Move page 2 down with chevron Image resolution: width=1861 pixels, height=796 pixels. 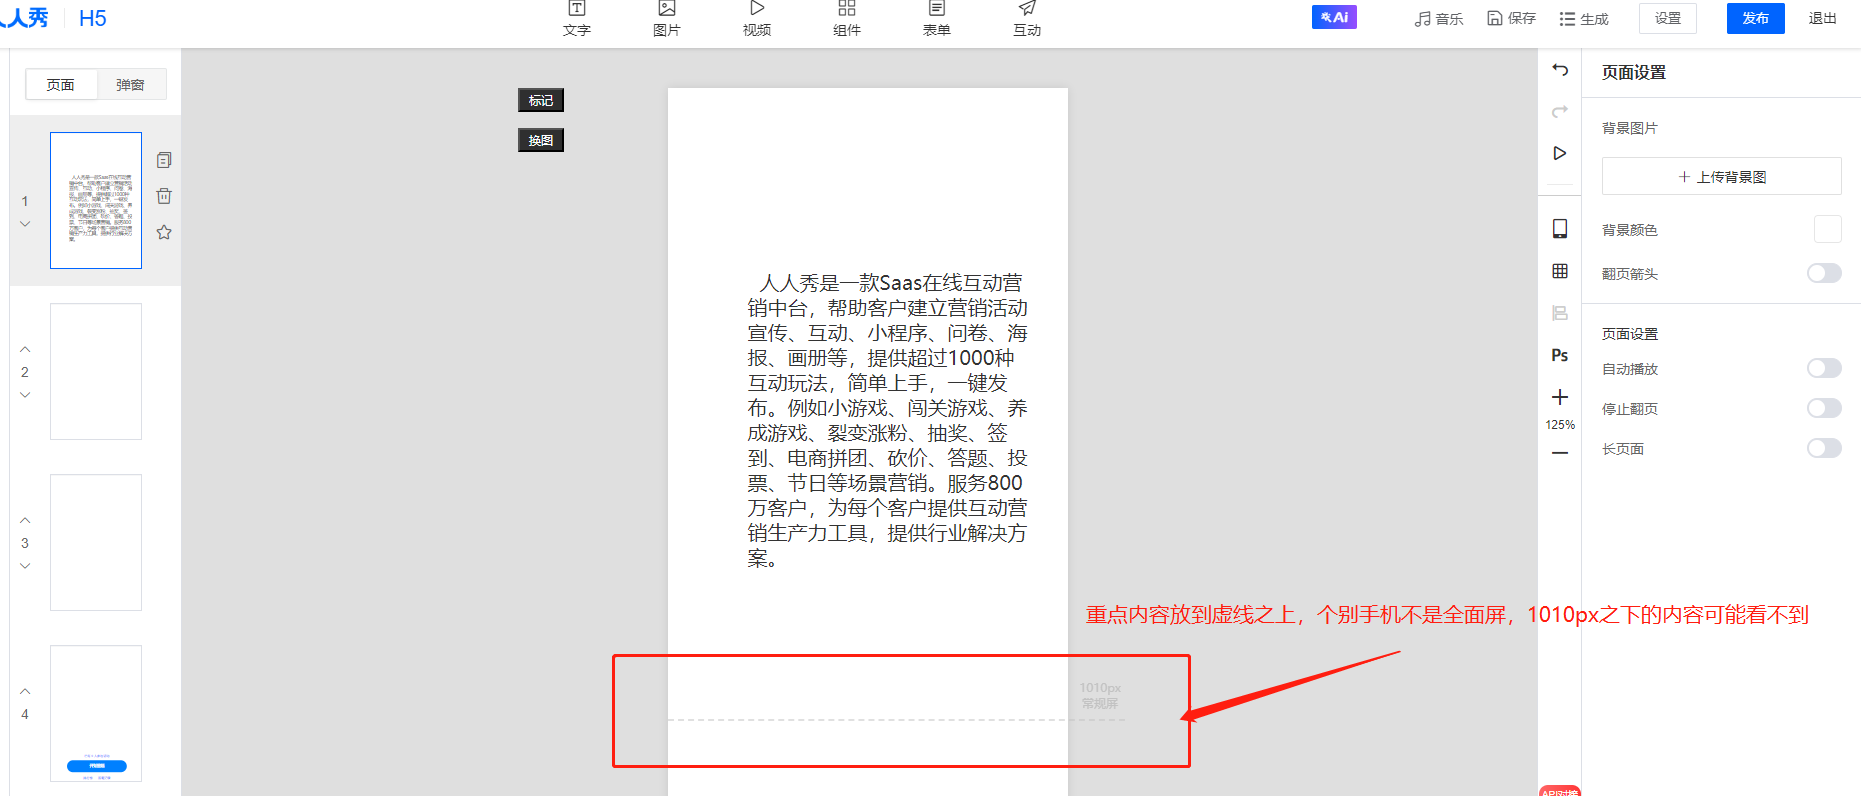pyautogui.click(x=25, y=395)
